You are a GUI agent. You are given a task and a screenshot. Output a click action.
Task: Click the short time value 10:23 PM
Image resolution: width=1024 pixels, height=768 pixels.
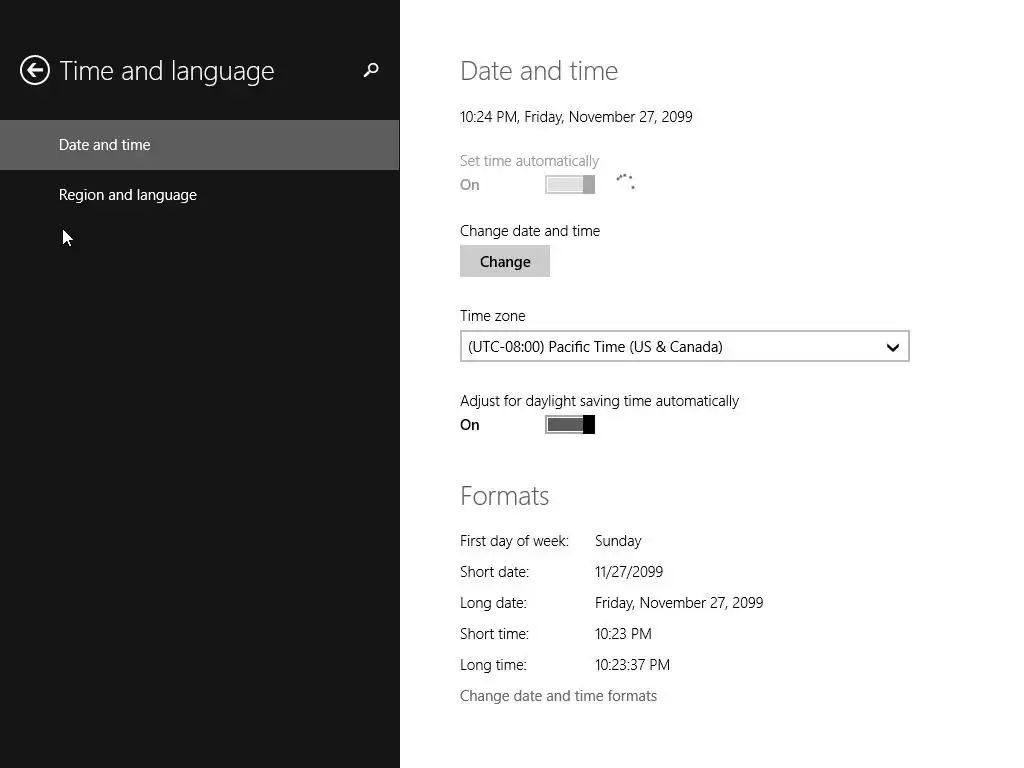pos(623,634)
